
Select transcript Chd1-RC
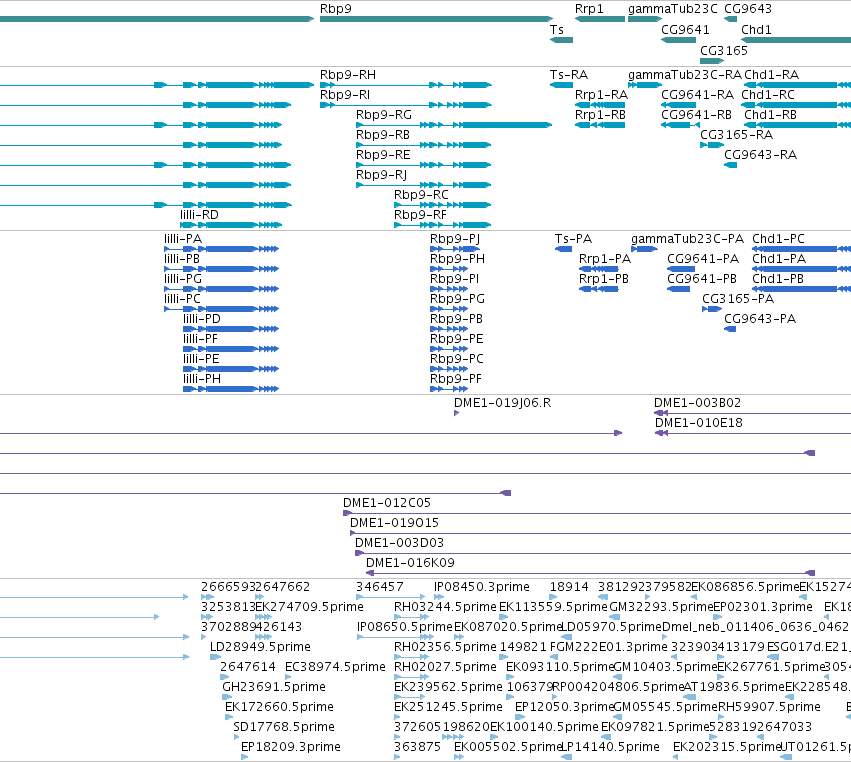[x=767, y=95]
